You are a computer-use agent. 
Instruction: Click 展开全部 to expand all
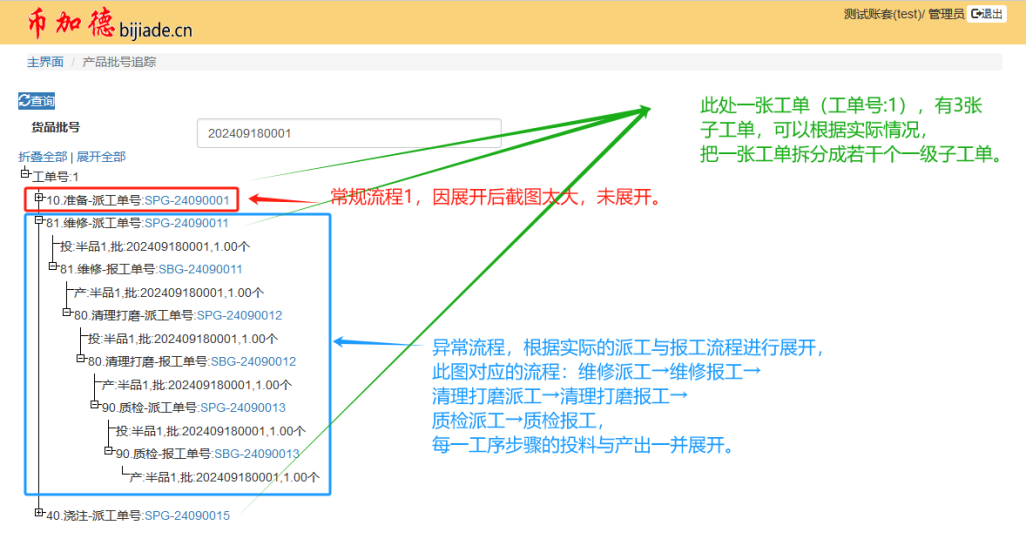101,157
